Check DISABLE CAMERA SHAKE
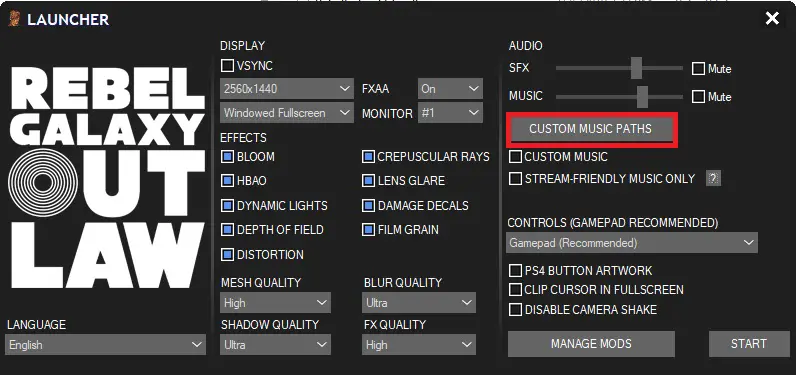796x375 pixels. [515, 310]
